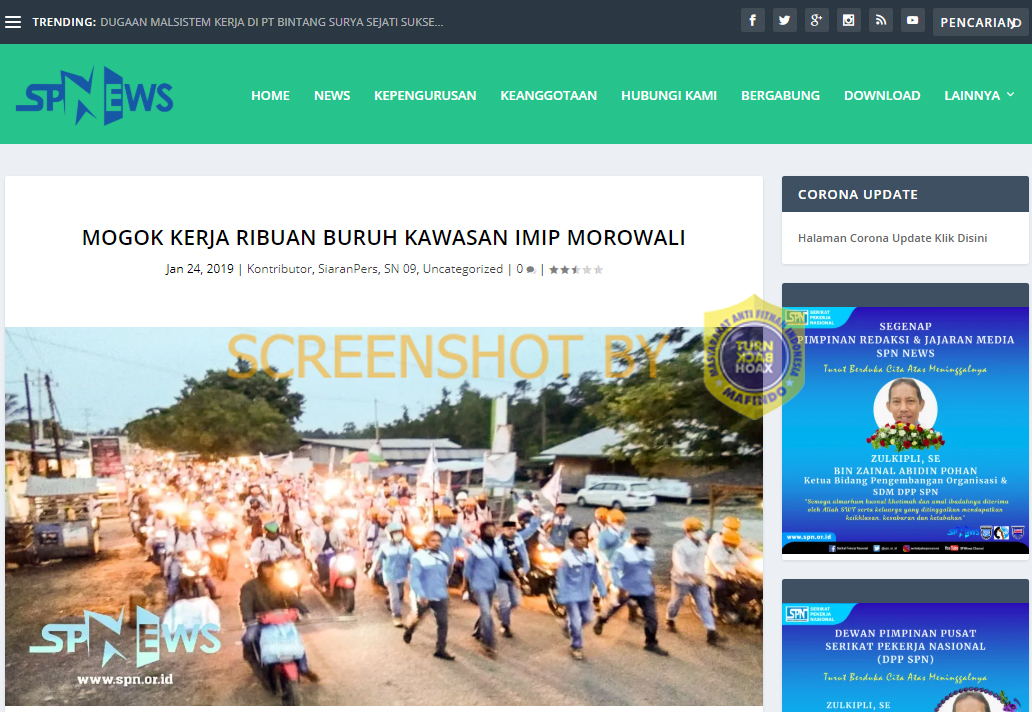Open the Morowali strike article photo
Image resolution: width=1032 pixels, height=712 pixels.
(x=384, y=517)
